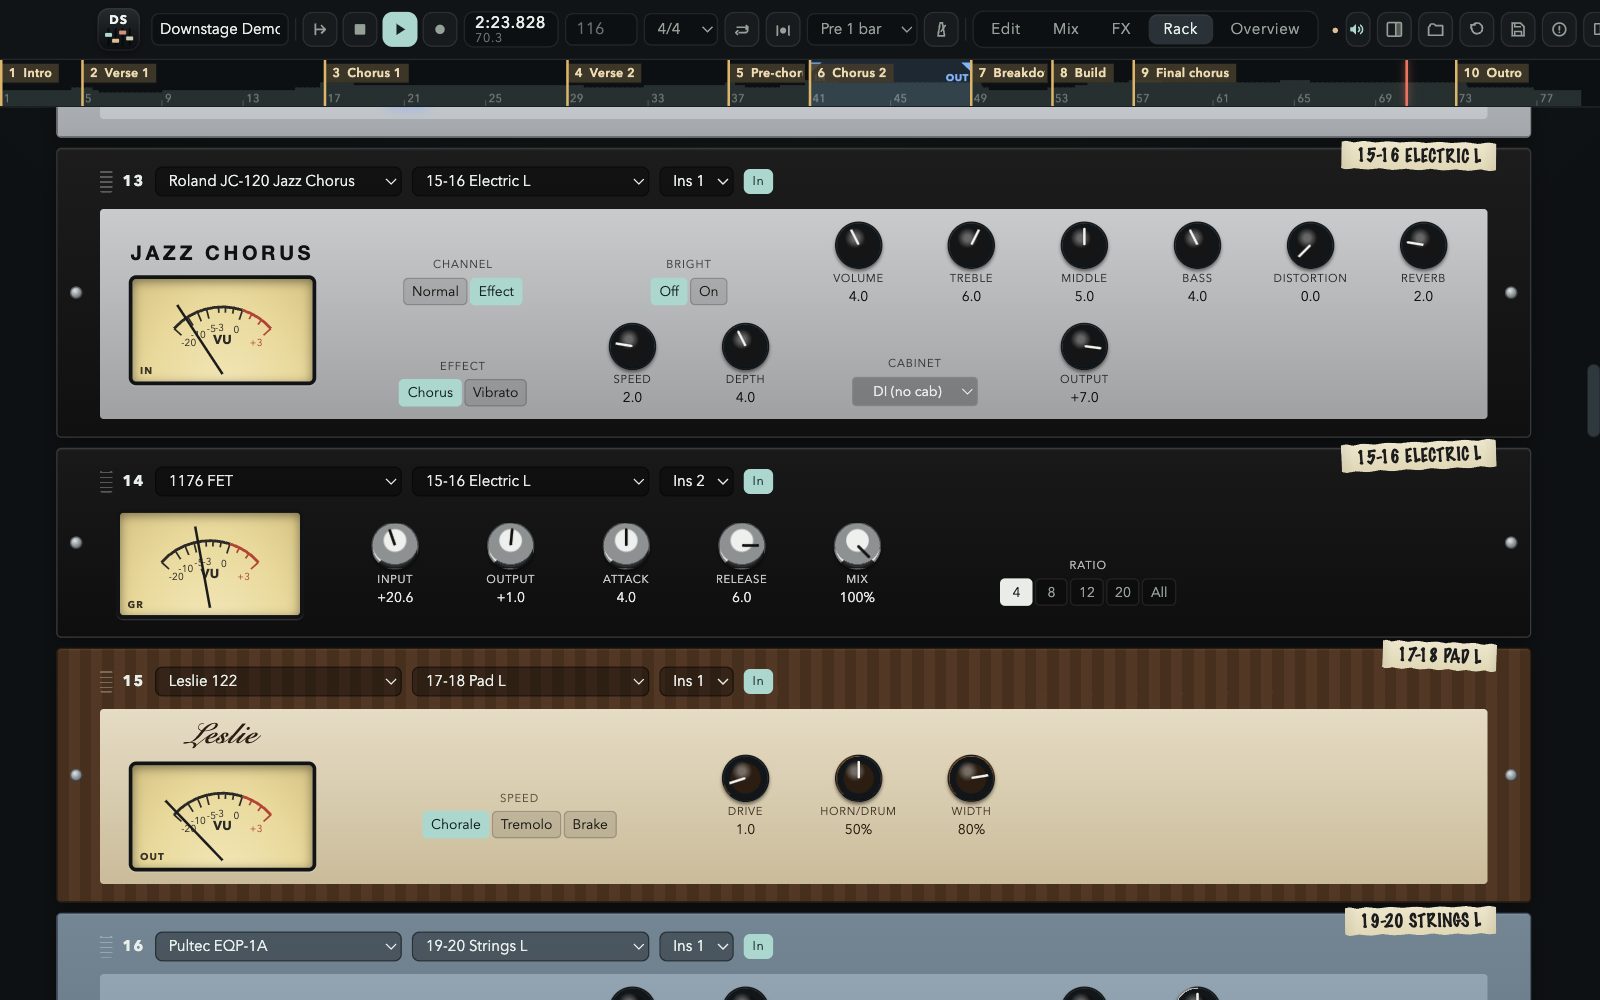Click the speaker monitor icon
Screen dimensions: 1600x1000
[x=1356, y=29]
